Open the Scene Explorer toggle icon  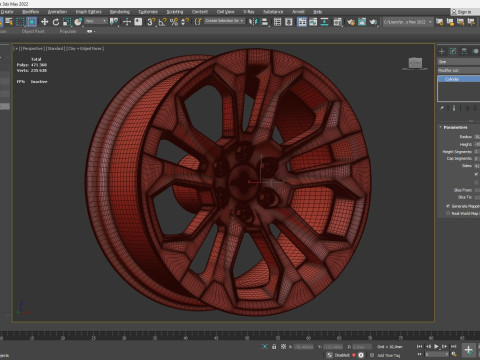(277, 22)
